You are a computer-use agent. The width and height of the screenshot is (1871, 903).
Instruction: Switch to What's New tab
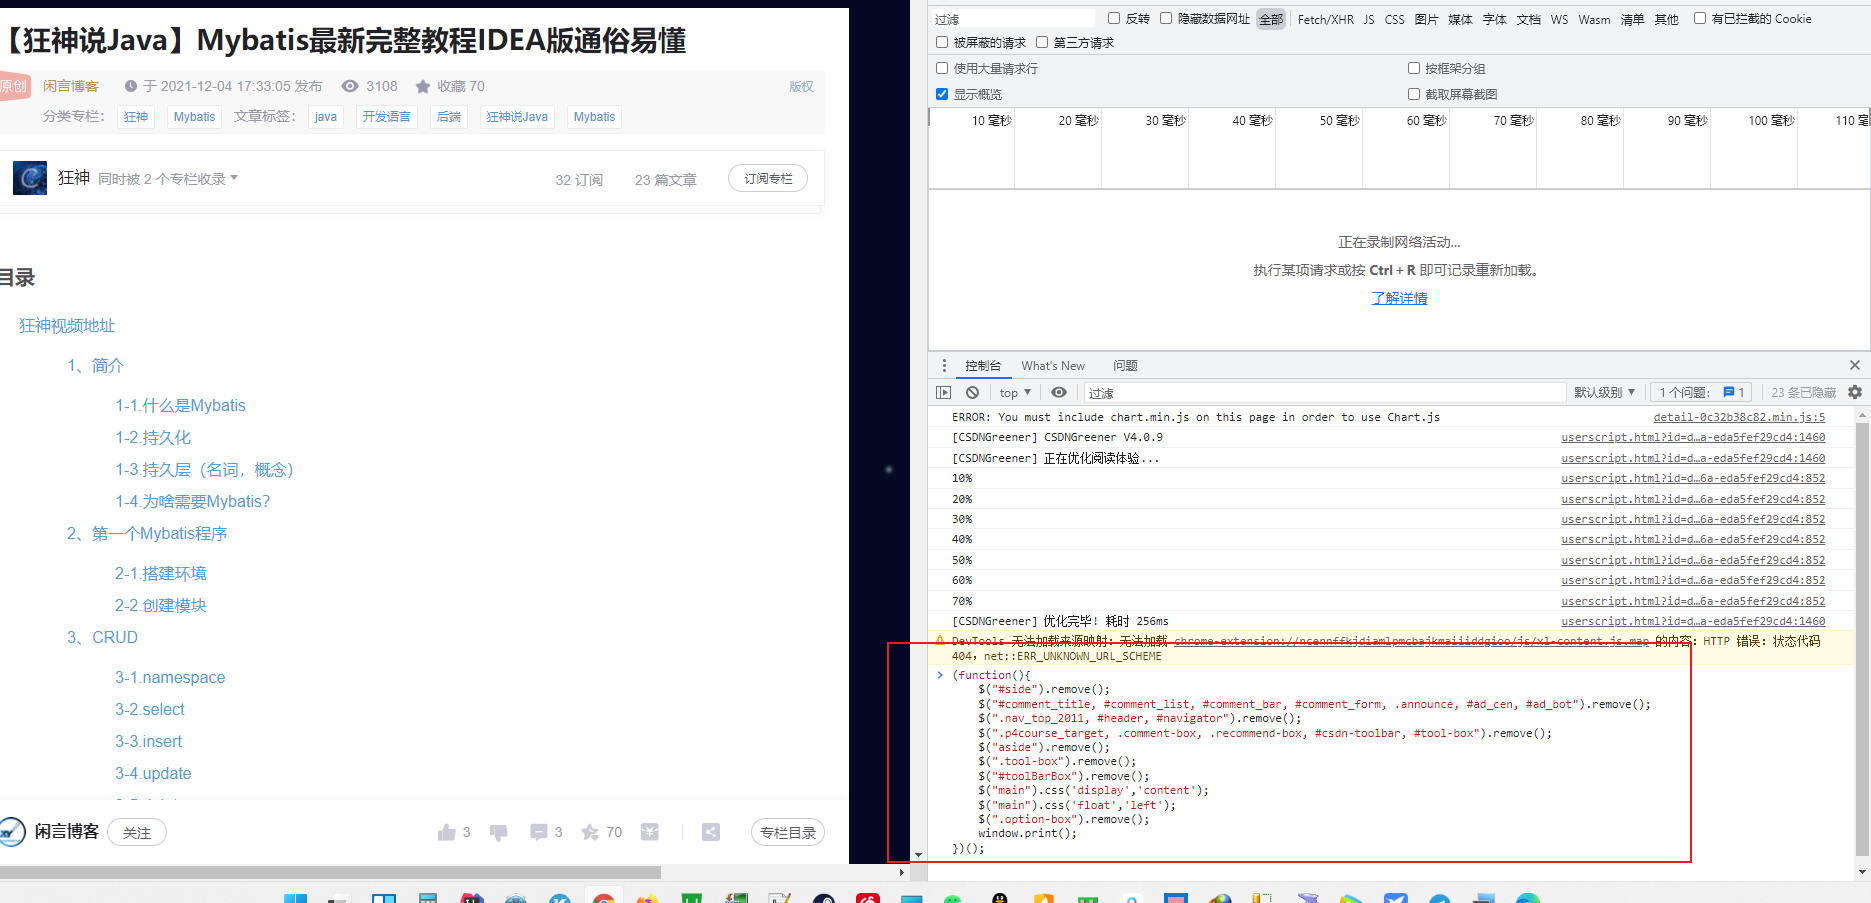(x=1053, y=365)
